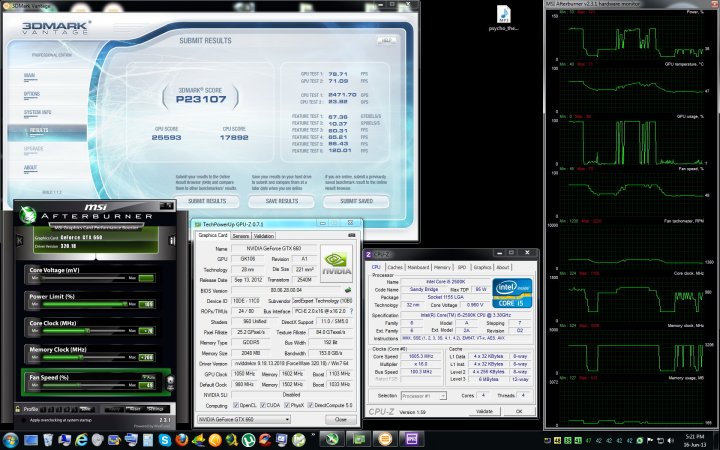The height and width of the screenshot is (450, 720).
Task: Click the purple CPU-Z taskbar button
Action: click(411, 439)
